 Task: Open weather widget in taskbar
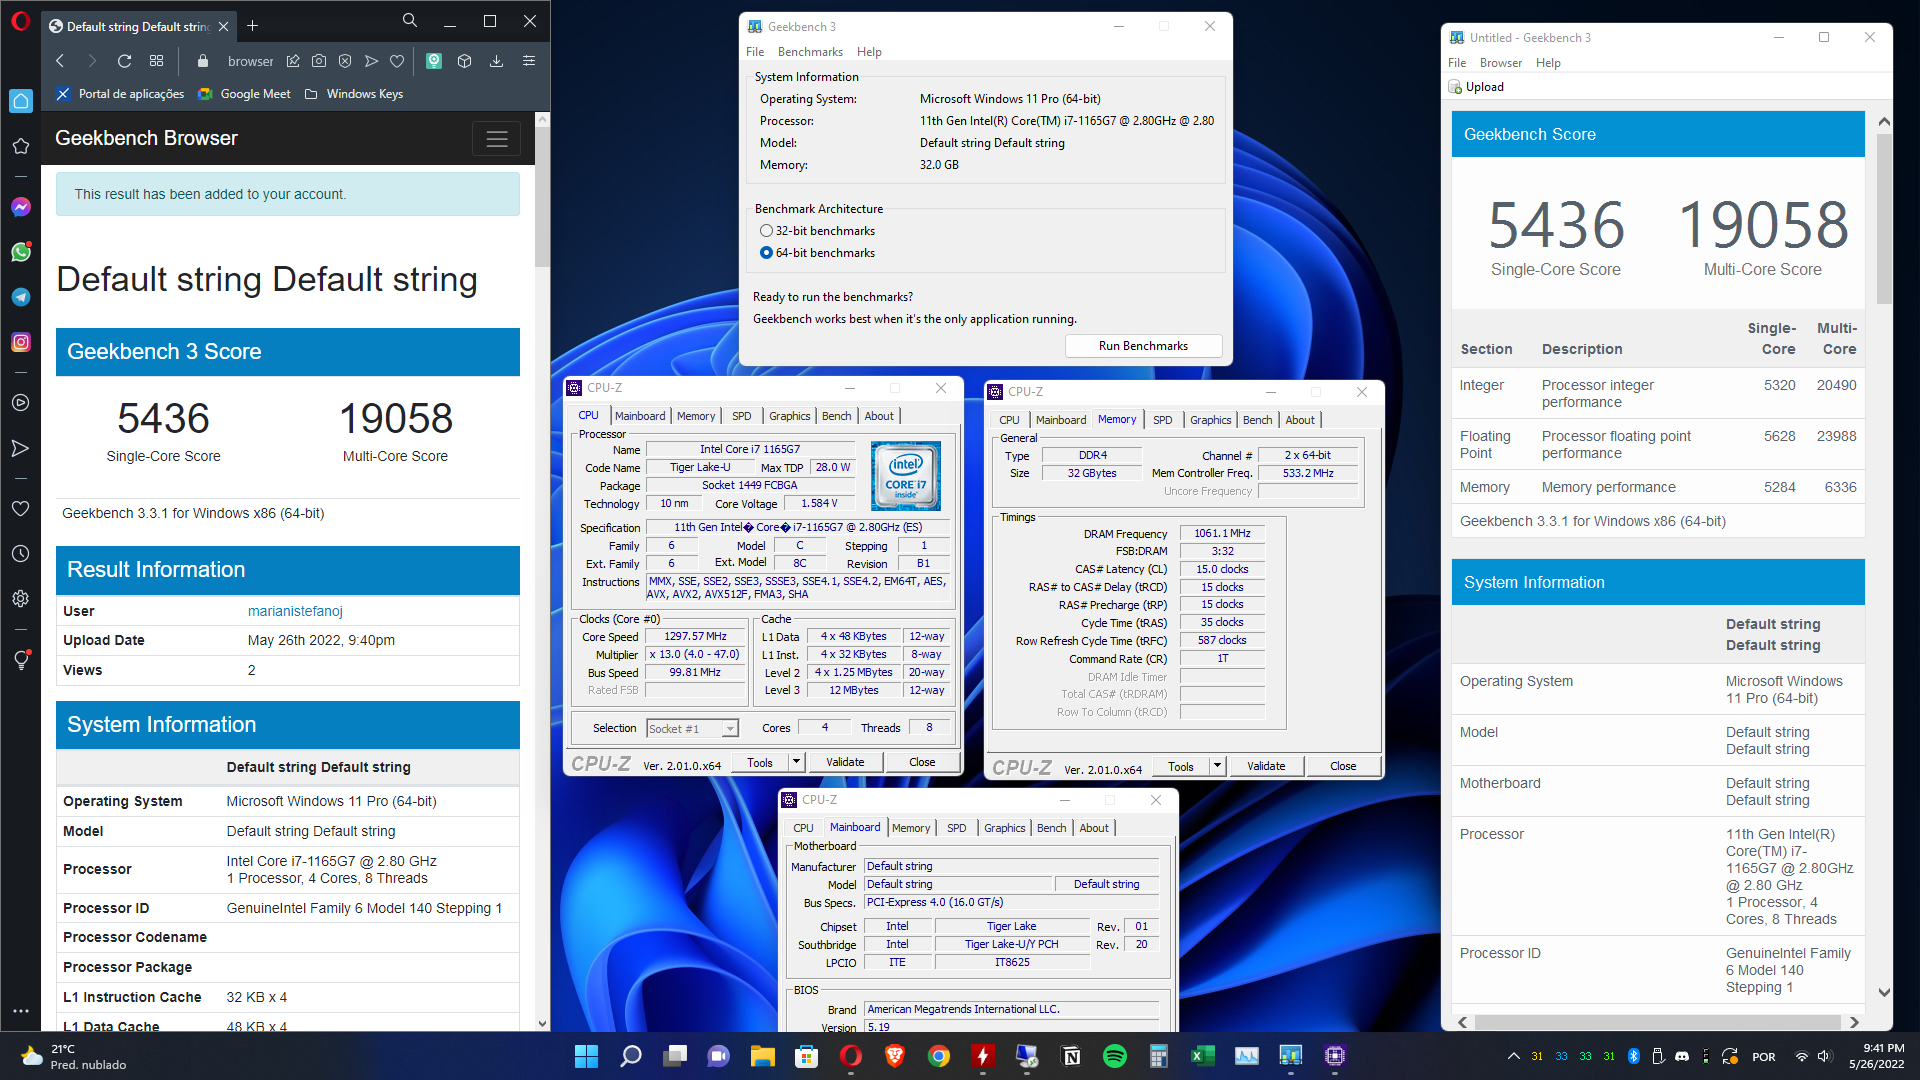coord(75,1056)
